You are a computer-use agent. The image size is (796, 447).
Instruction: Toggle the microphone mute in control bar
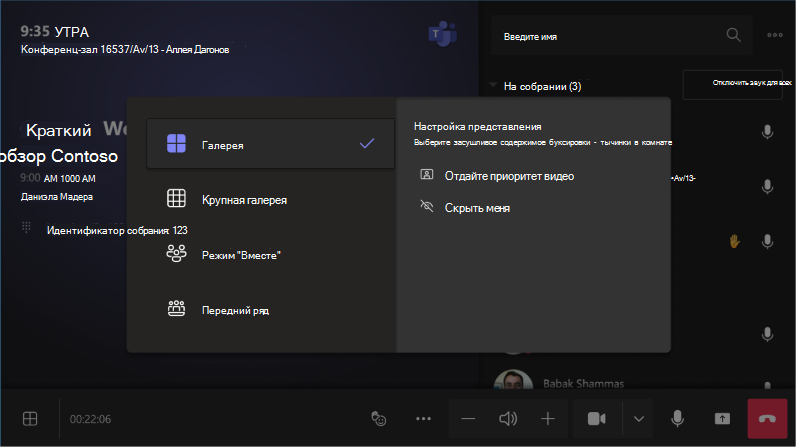coord(677,419)
